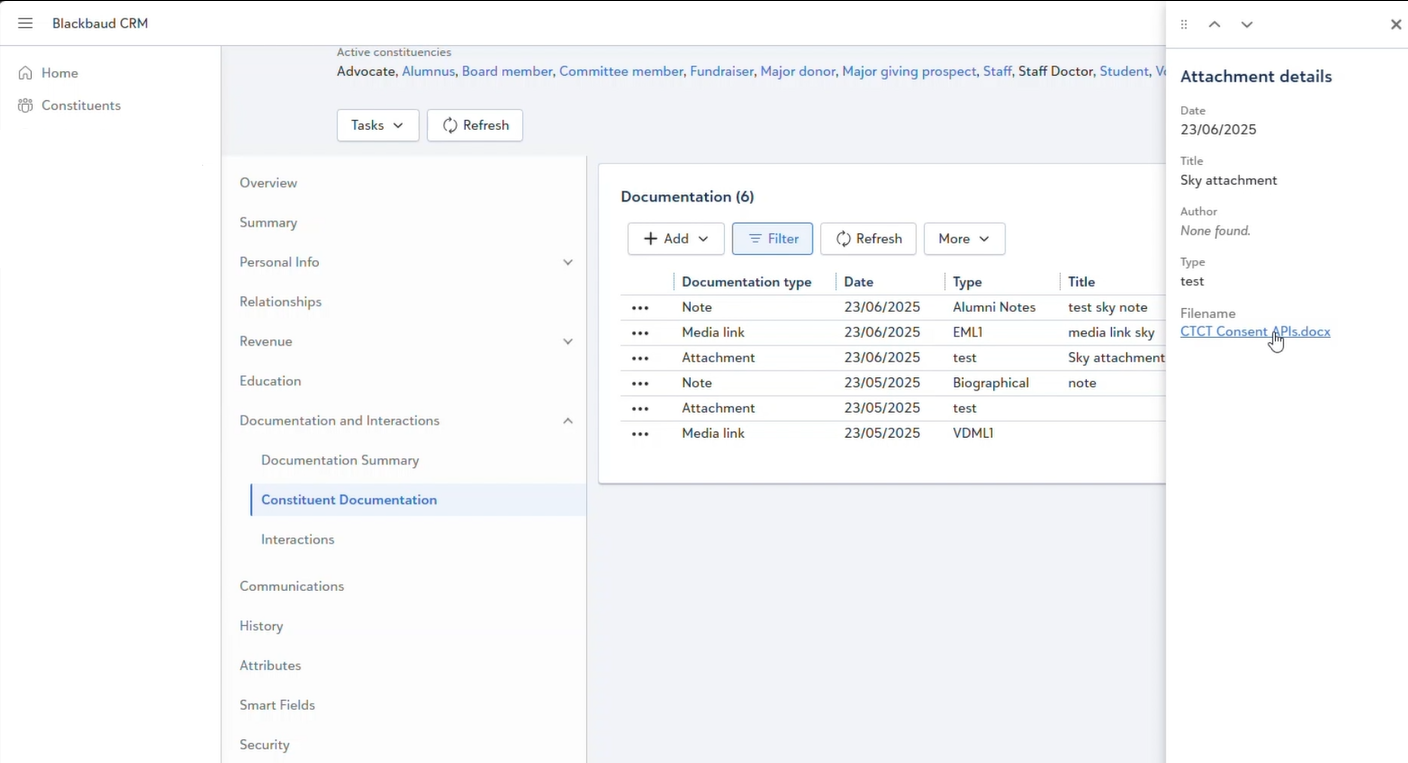Open the Relationships tab
This screenshot has width=1408, height=763.
click(x=280, y=301)
